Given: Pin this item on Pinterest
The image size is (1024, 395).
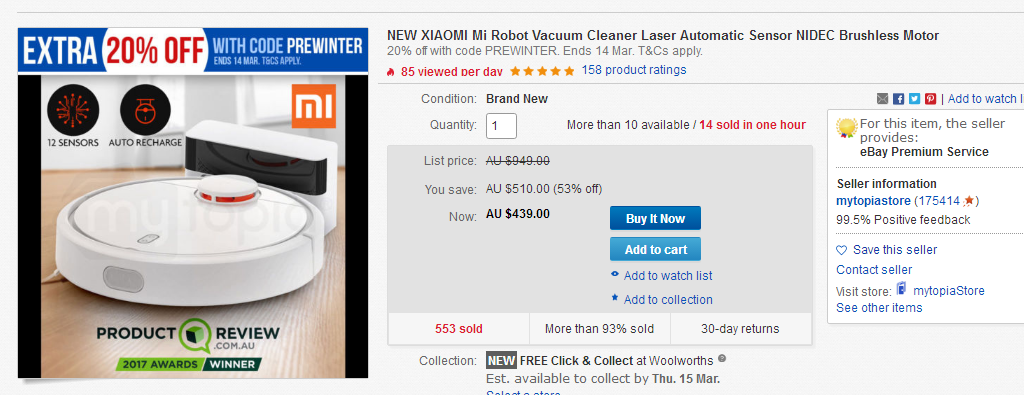Looking at the screenshot, I should tap(930, 99).
